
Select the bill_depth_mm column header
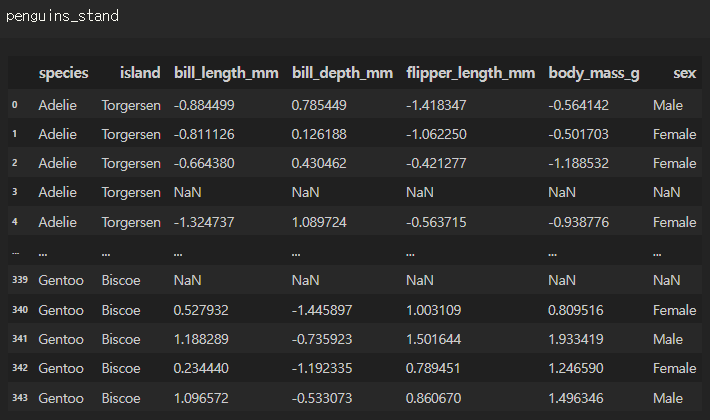click(x=342, y=73)
